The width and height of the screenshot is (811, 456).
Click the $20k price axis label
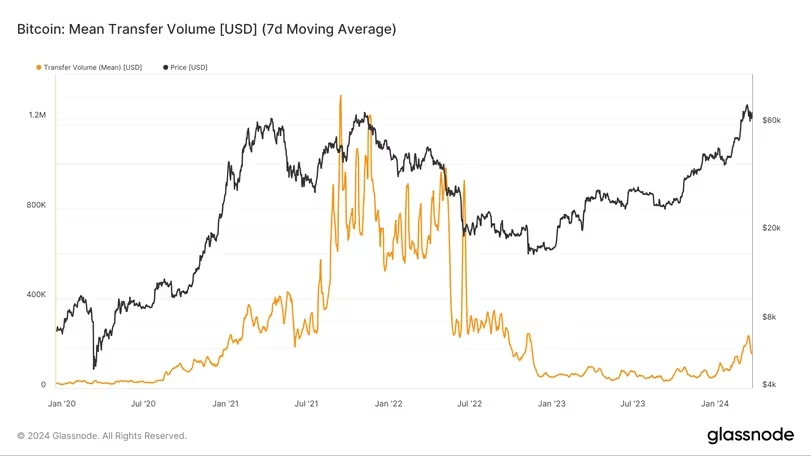[x=771, y=228]
